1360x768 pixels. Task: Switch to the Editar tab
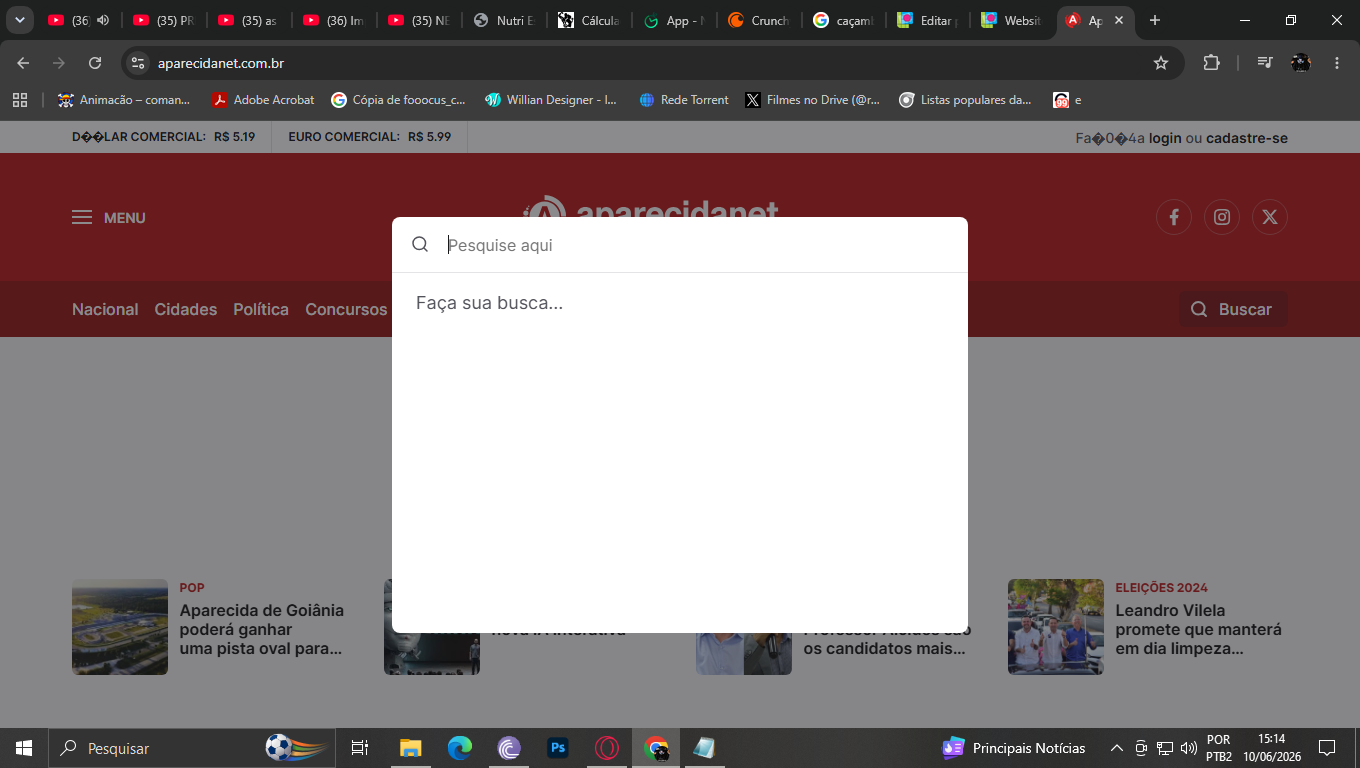(x=929, y=20)
